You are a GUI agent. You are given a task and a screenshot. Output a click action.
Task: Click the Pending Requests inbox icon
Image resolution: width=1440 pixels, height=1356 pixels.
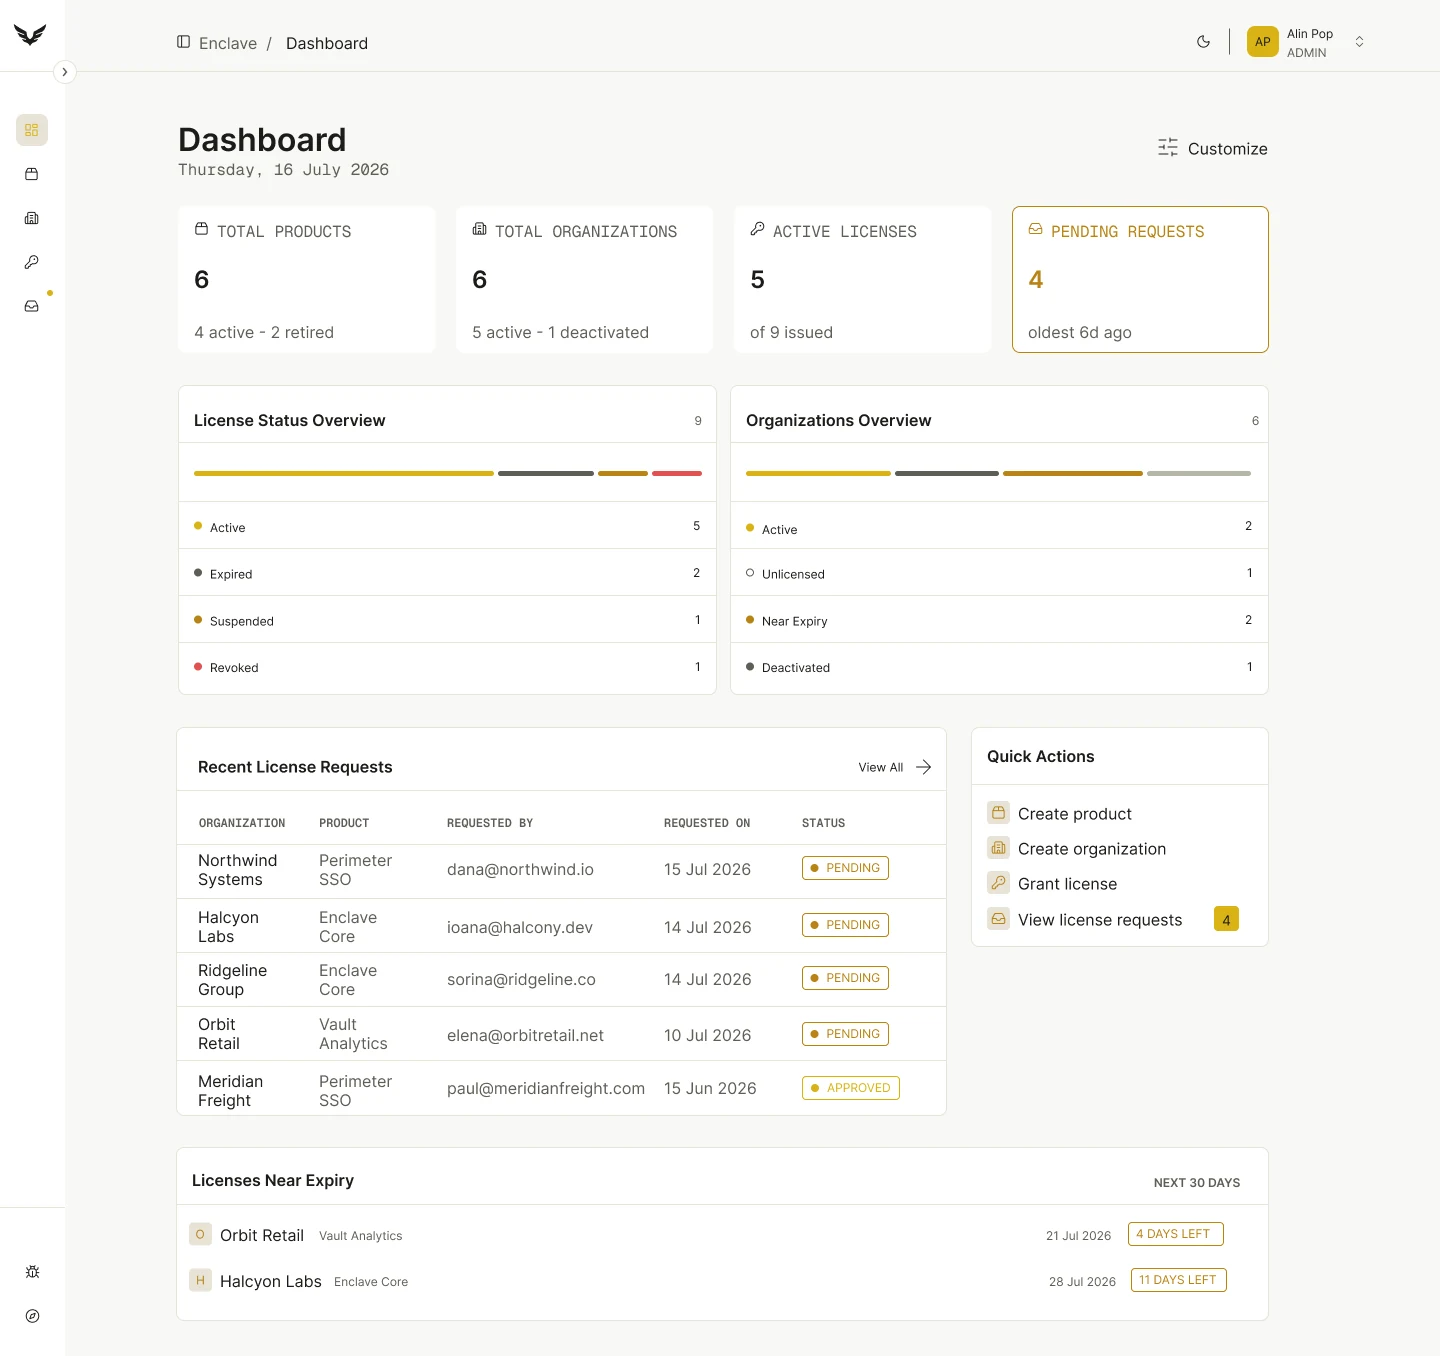tap(1036, 229)
